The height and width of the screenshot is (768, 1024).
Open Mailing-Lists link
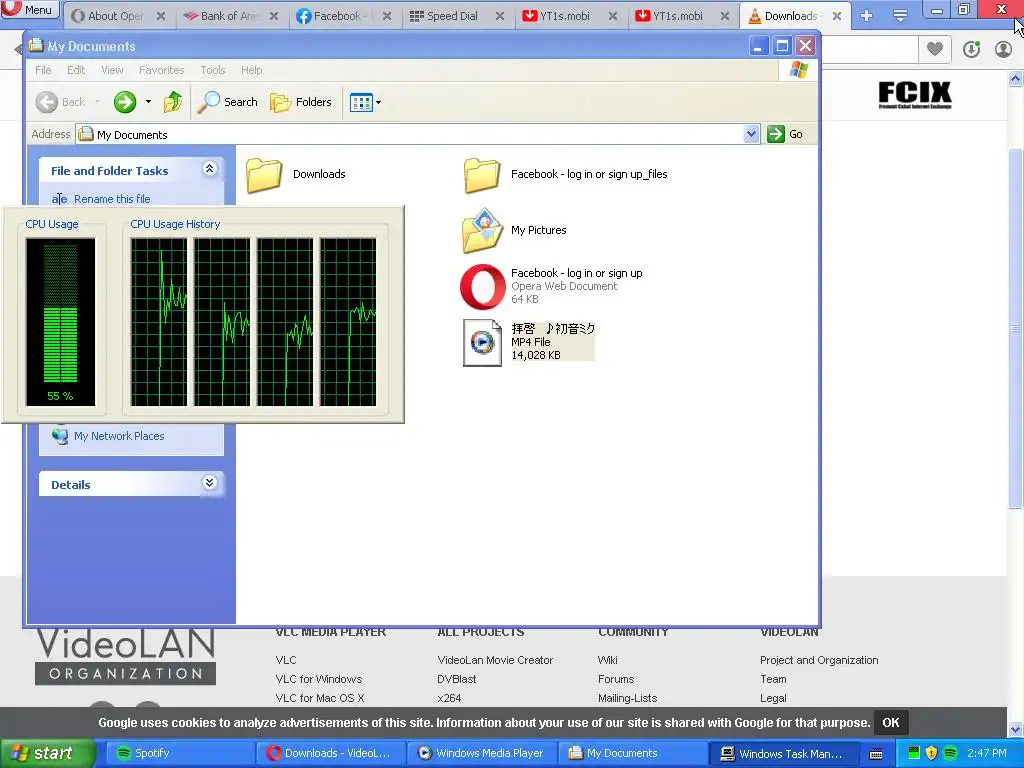tap(627, 698)
